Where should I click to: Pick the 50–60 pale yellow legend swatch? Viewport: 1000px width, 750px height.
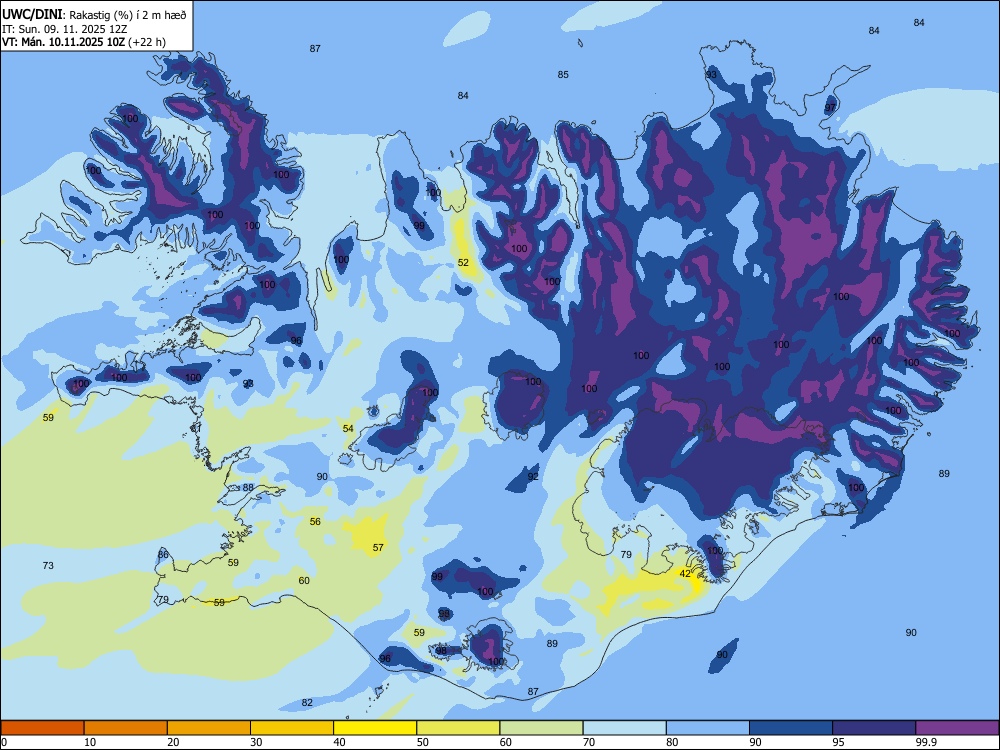[459, 728]
